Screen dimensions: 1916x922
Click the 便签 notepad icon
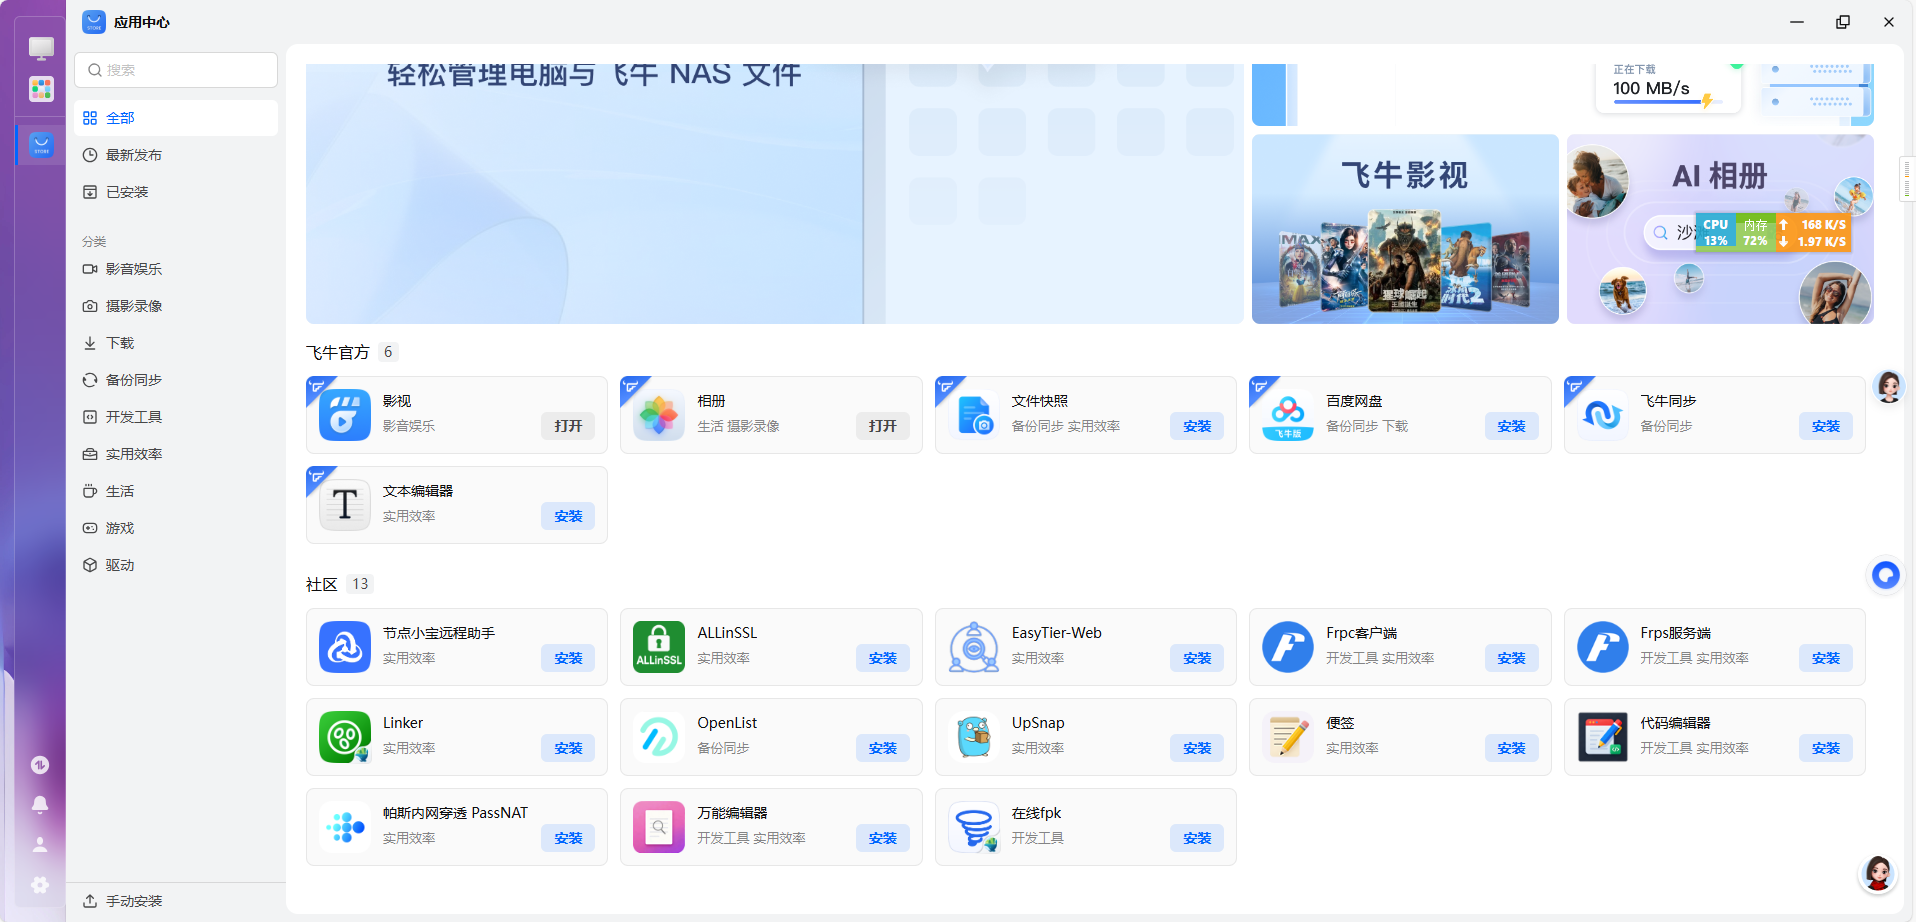pyautogui.click(x=1288, y=738)
